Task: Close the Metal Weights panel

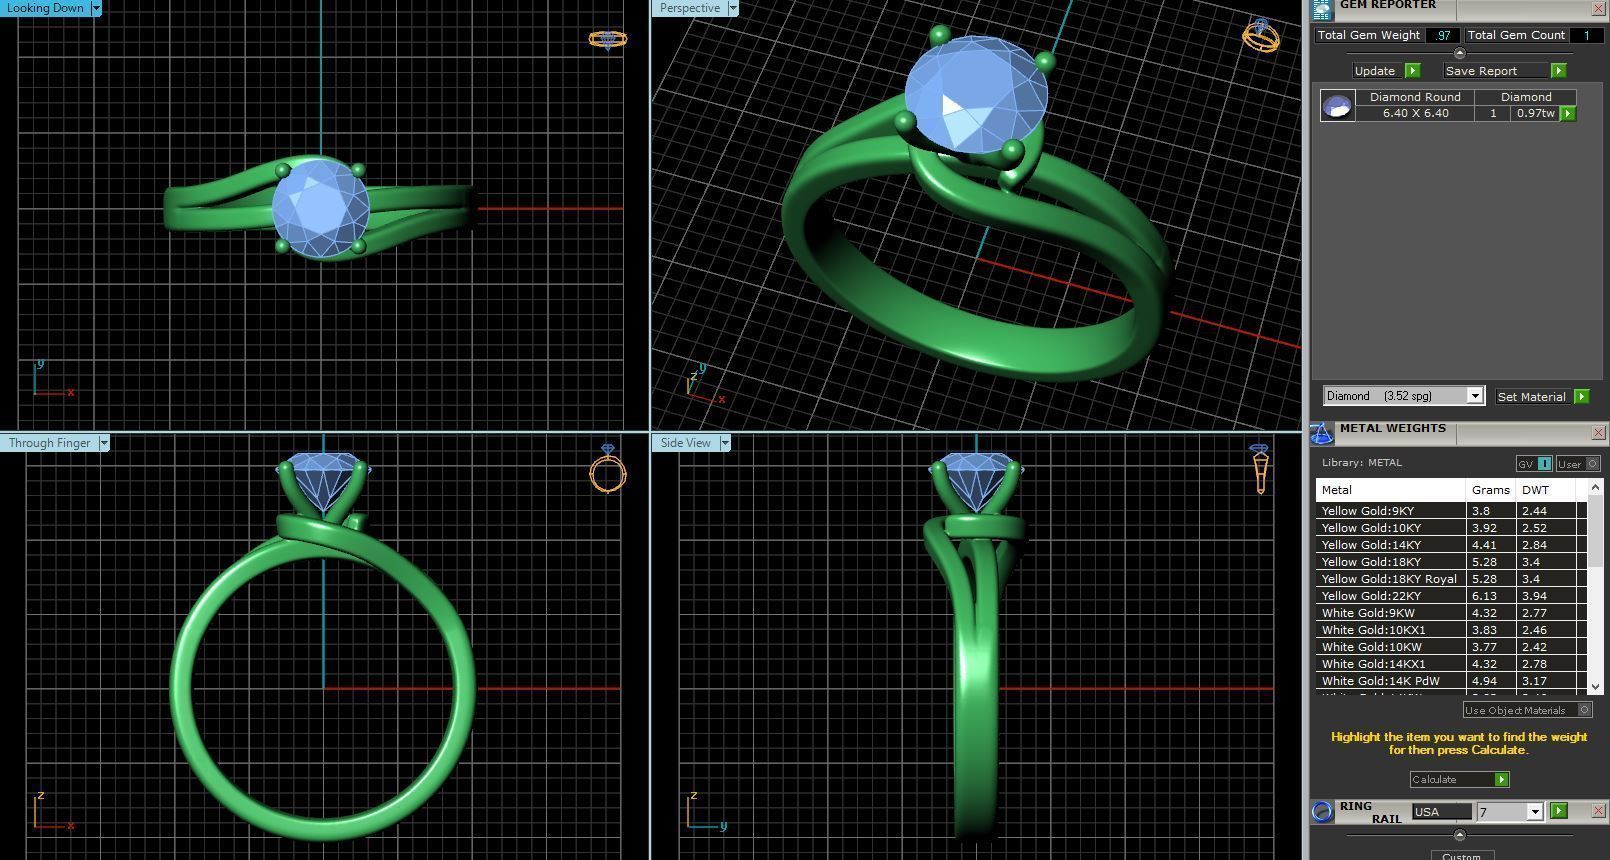Action: 1598,433
